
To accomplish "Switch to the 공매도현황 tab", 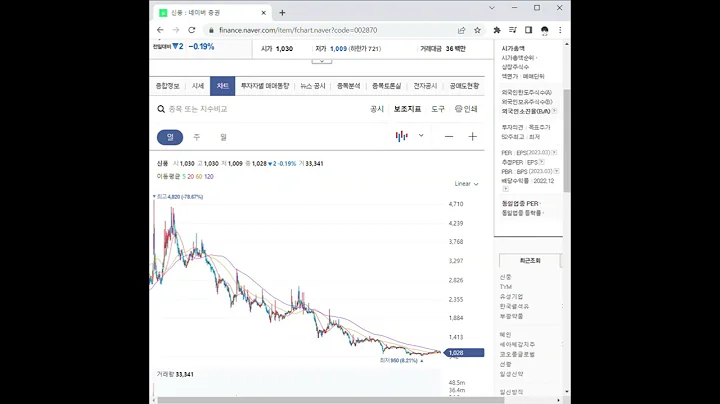I will click(464, 86).
